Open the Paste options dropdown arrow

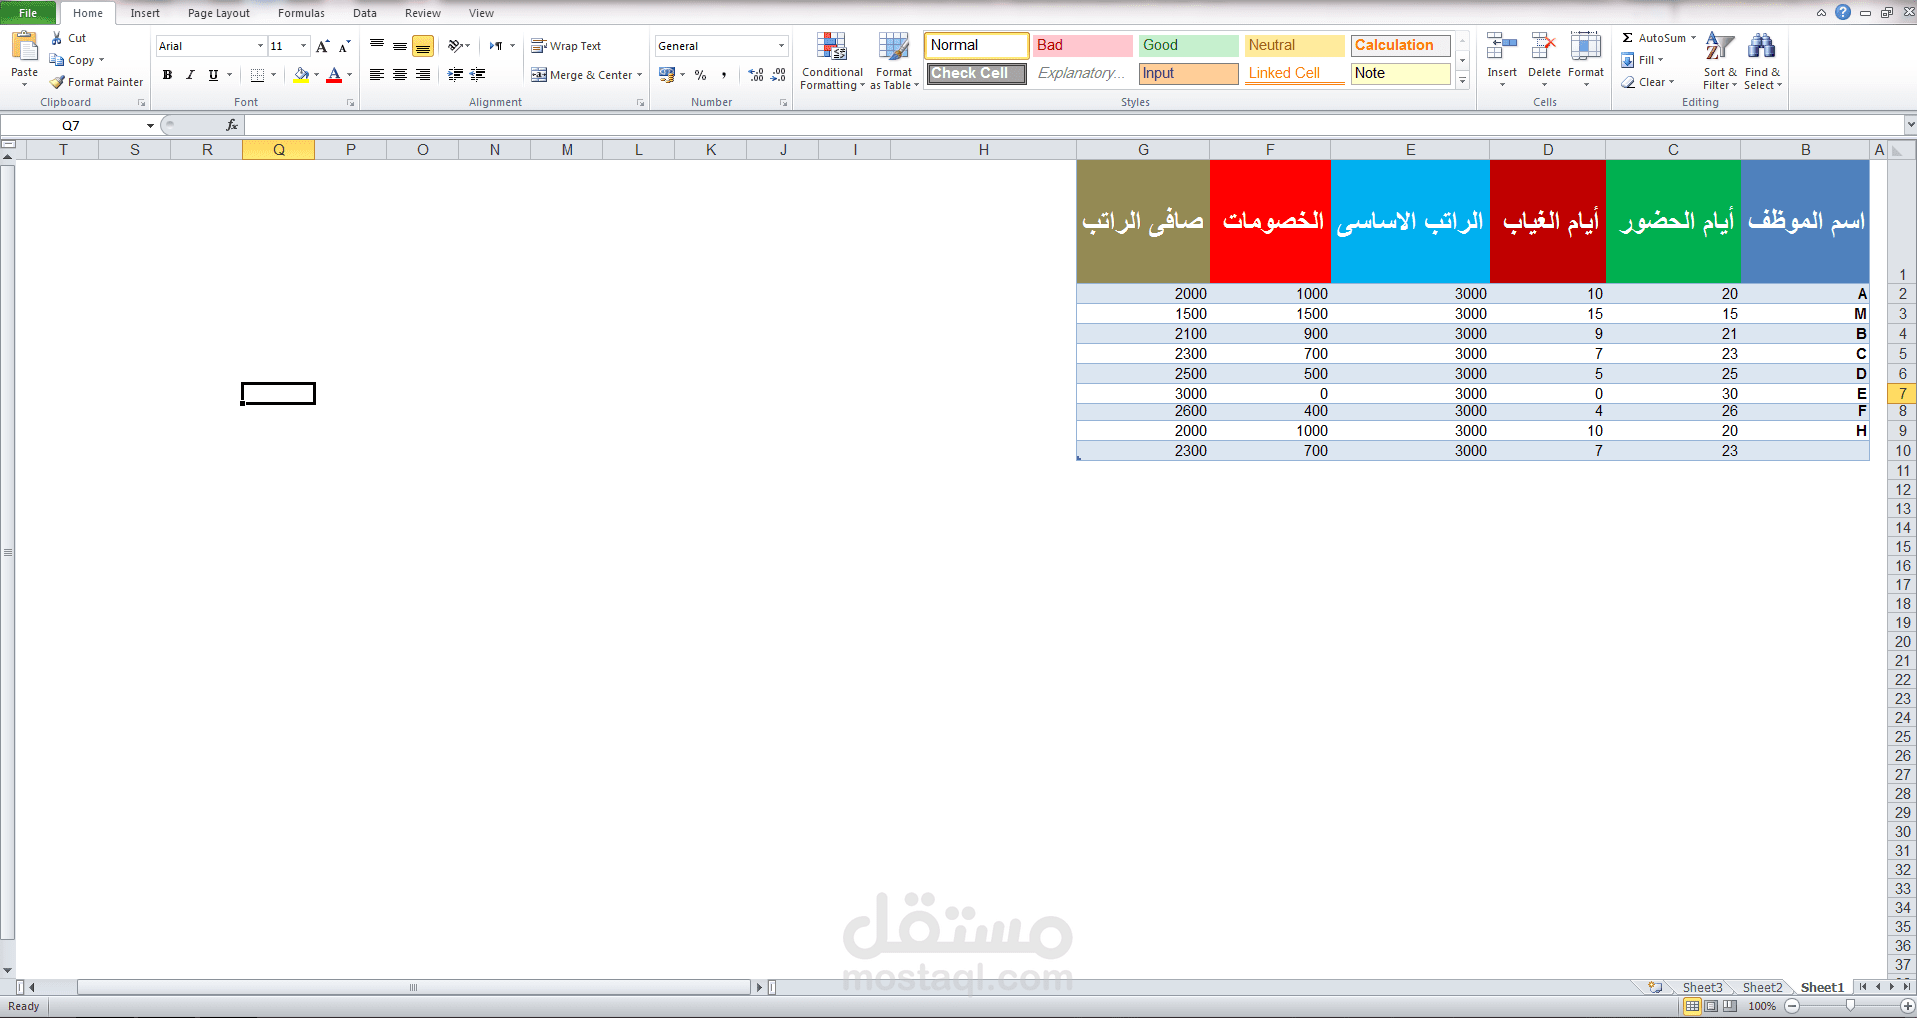pos(24,84)
